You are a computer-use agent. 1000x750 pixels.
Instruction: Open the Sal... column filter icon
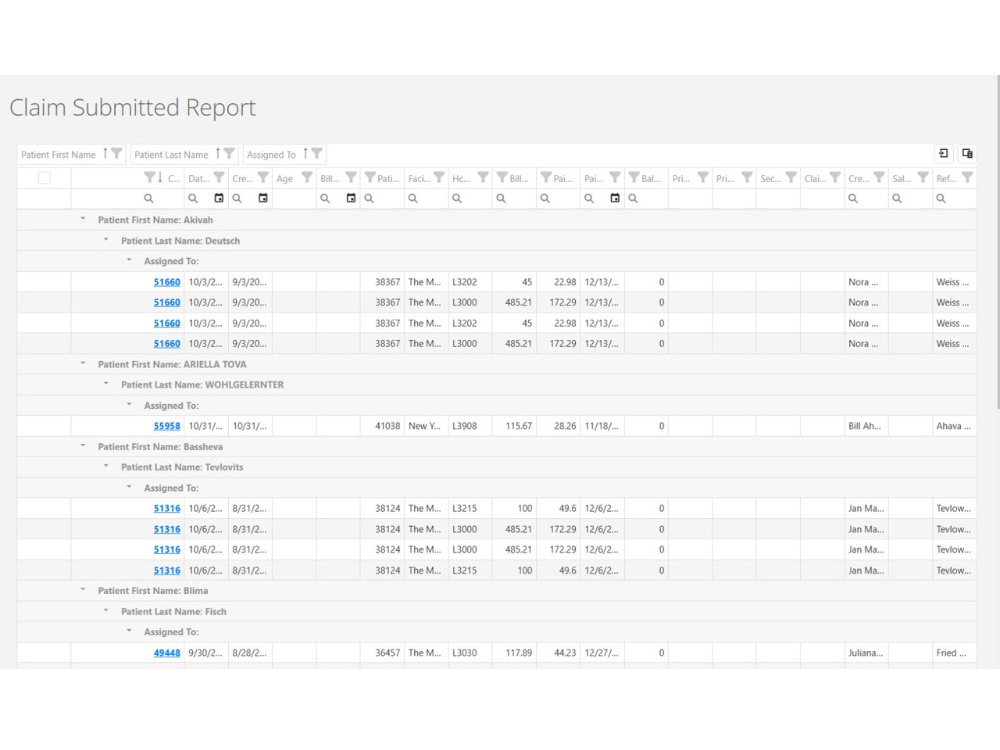point(923,177)
